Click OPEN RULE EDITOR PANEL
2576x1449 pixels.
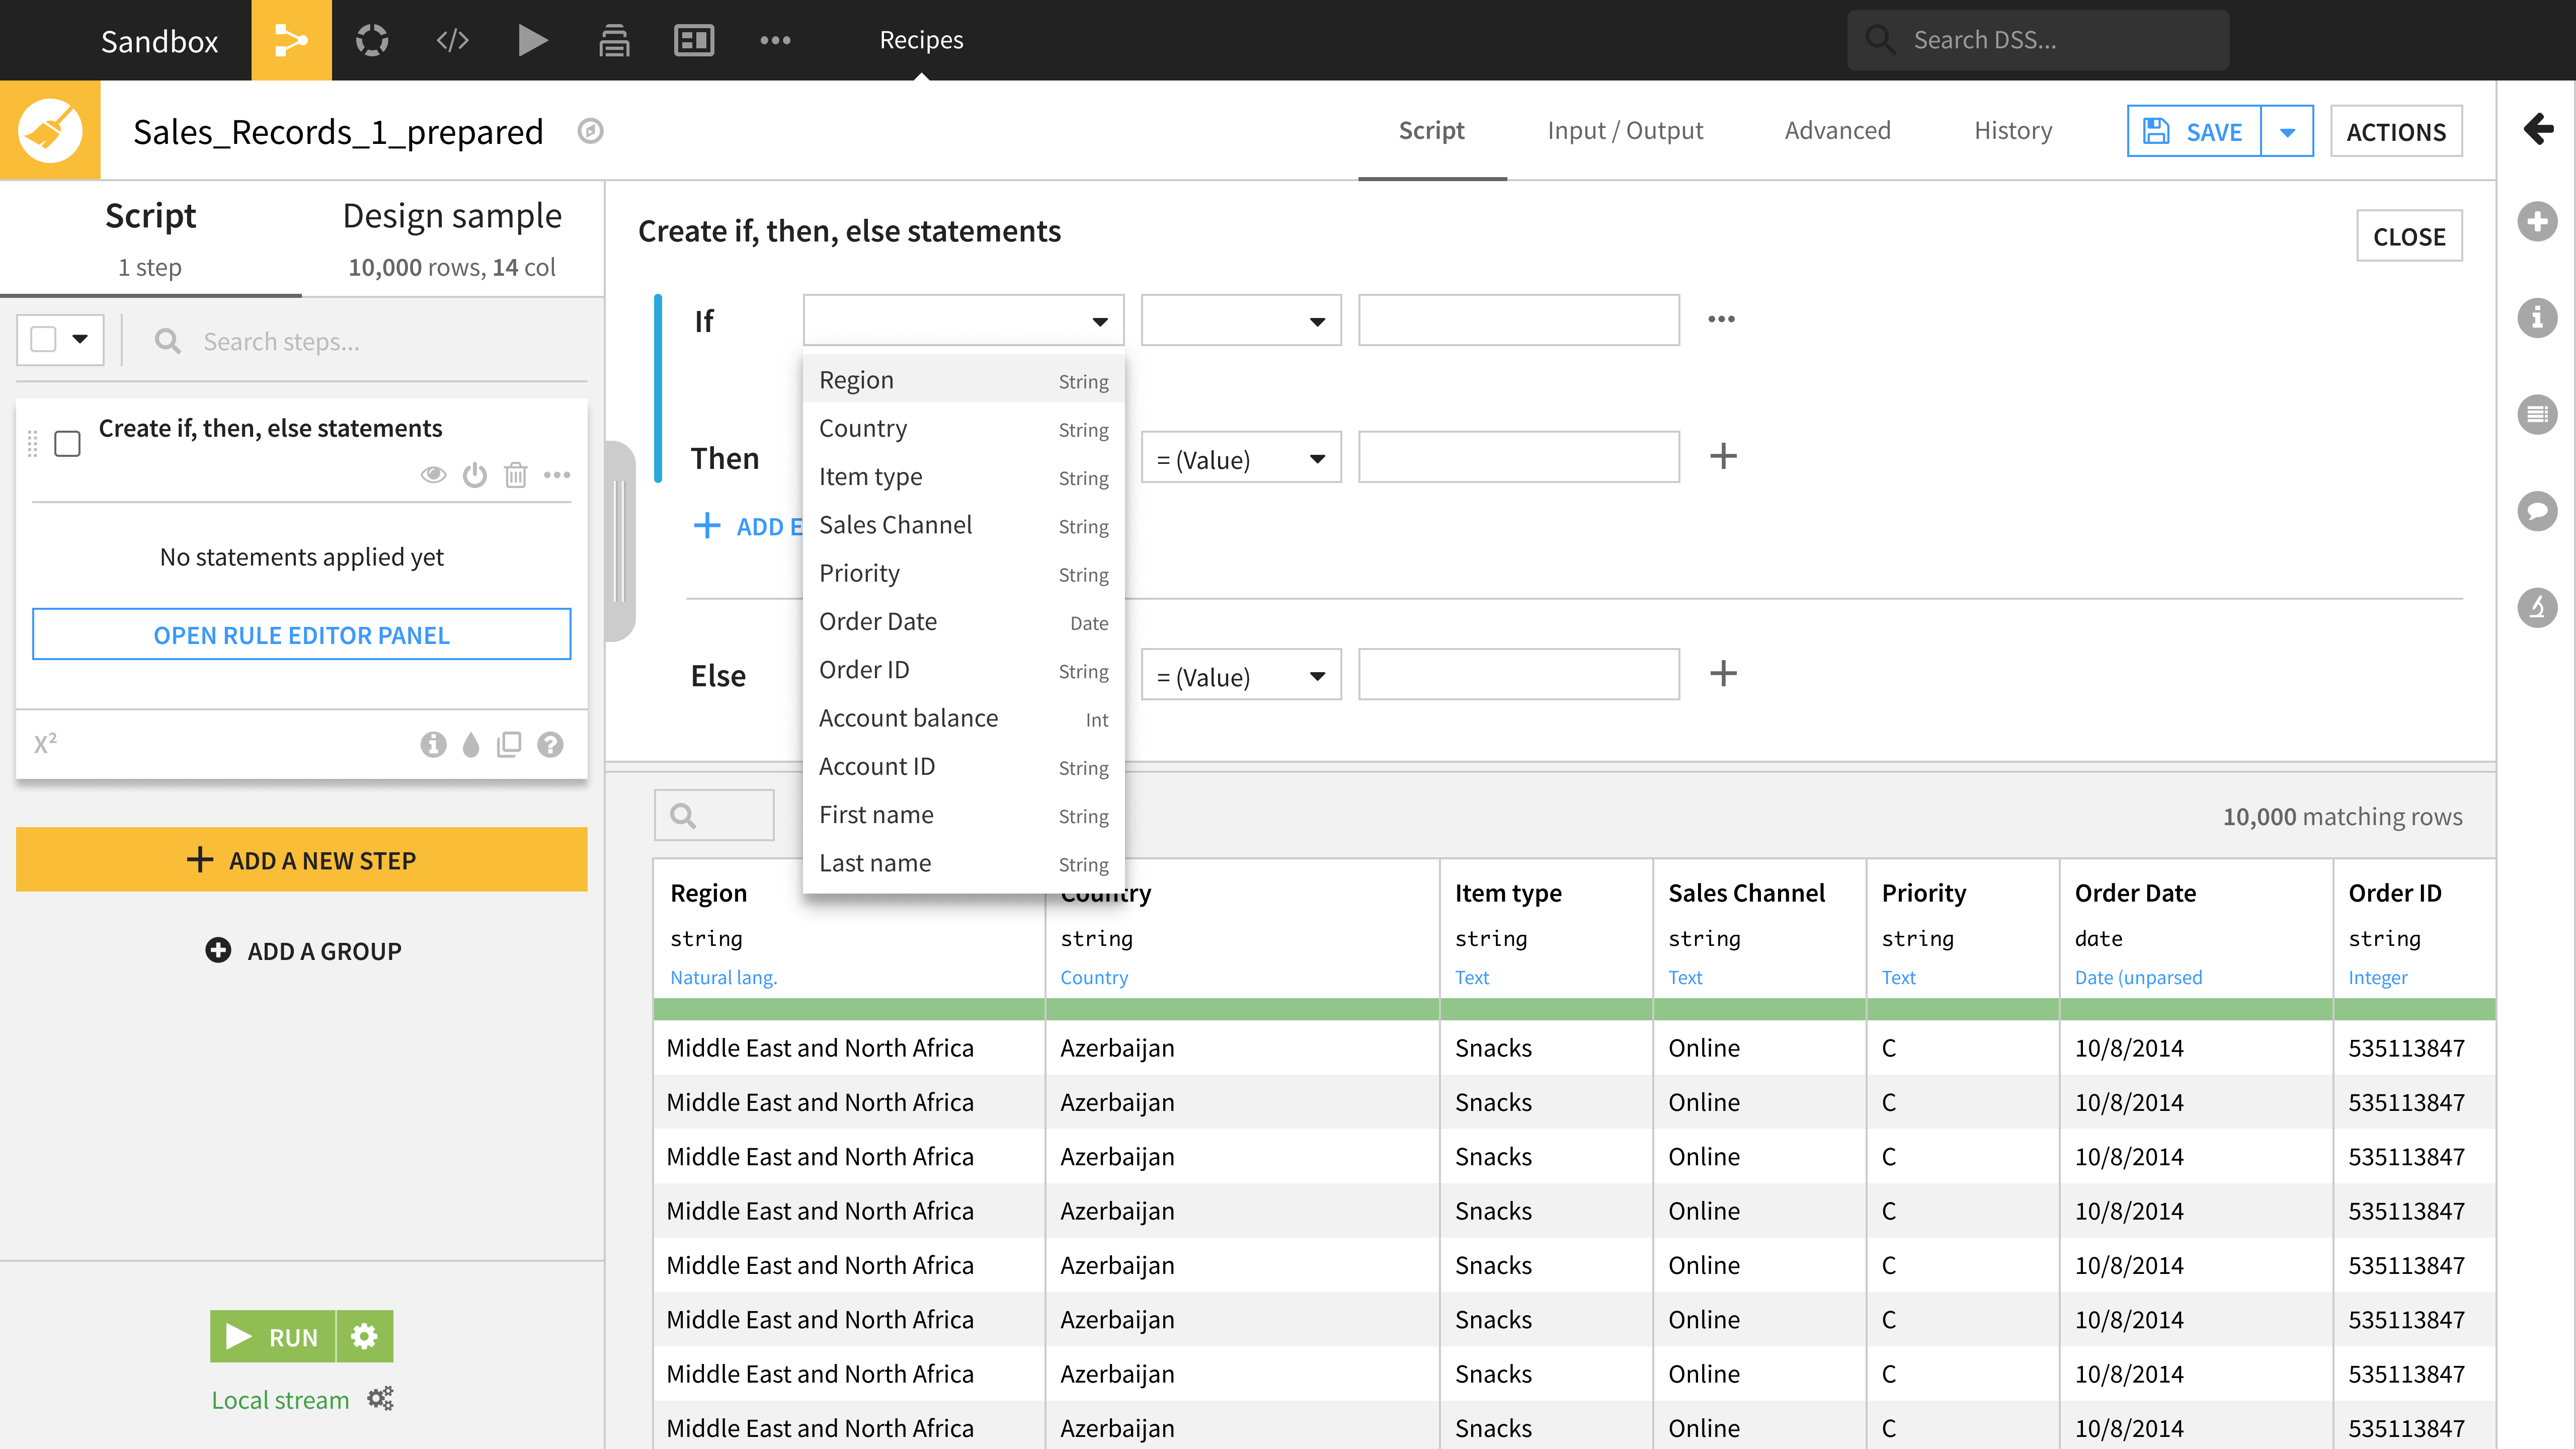[x=301, y=634]
